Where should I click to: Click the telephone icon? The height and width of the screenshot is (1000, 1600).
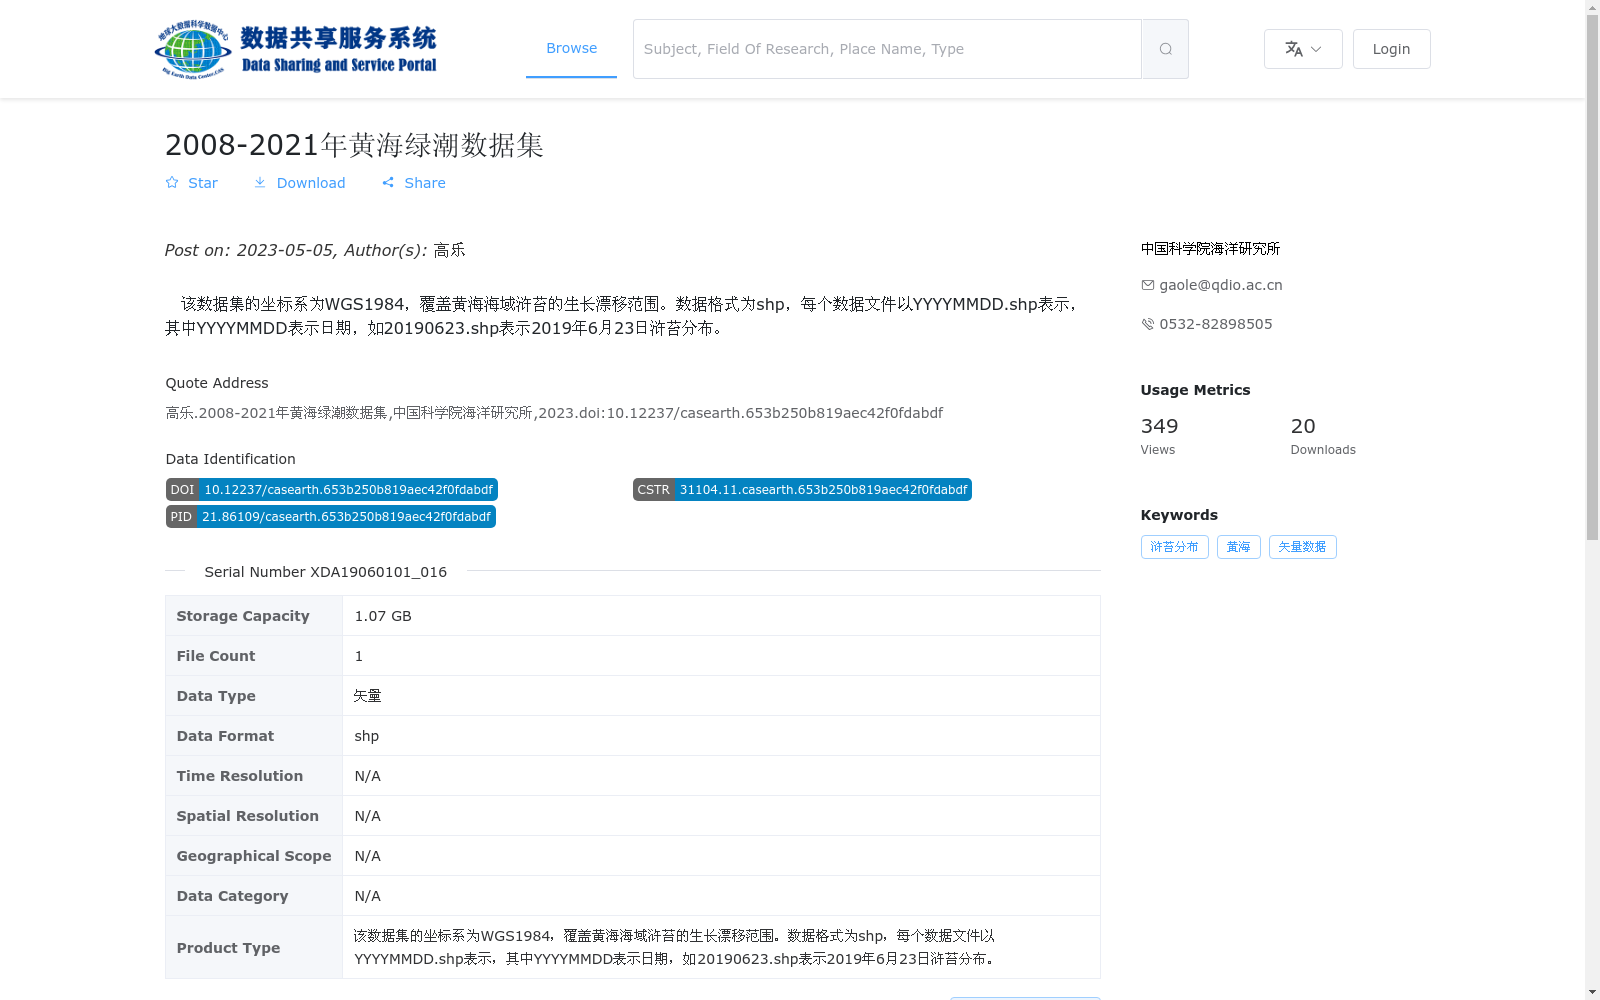(1147, 324)
